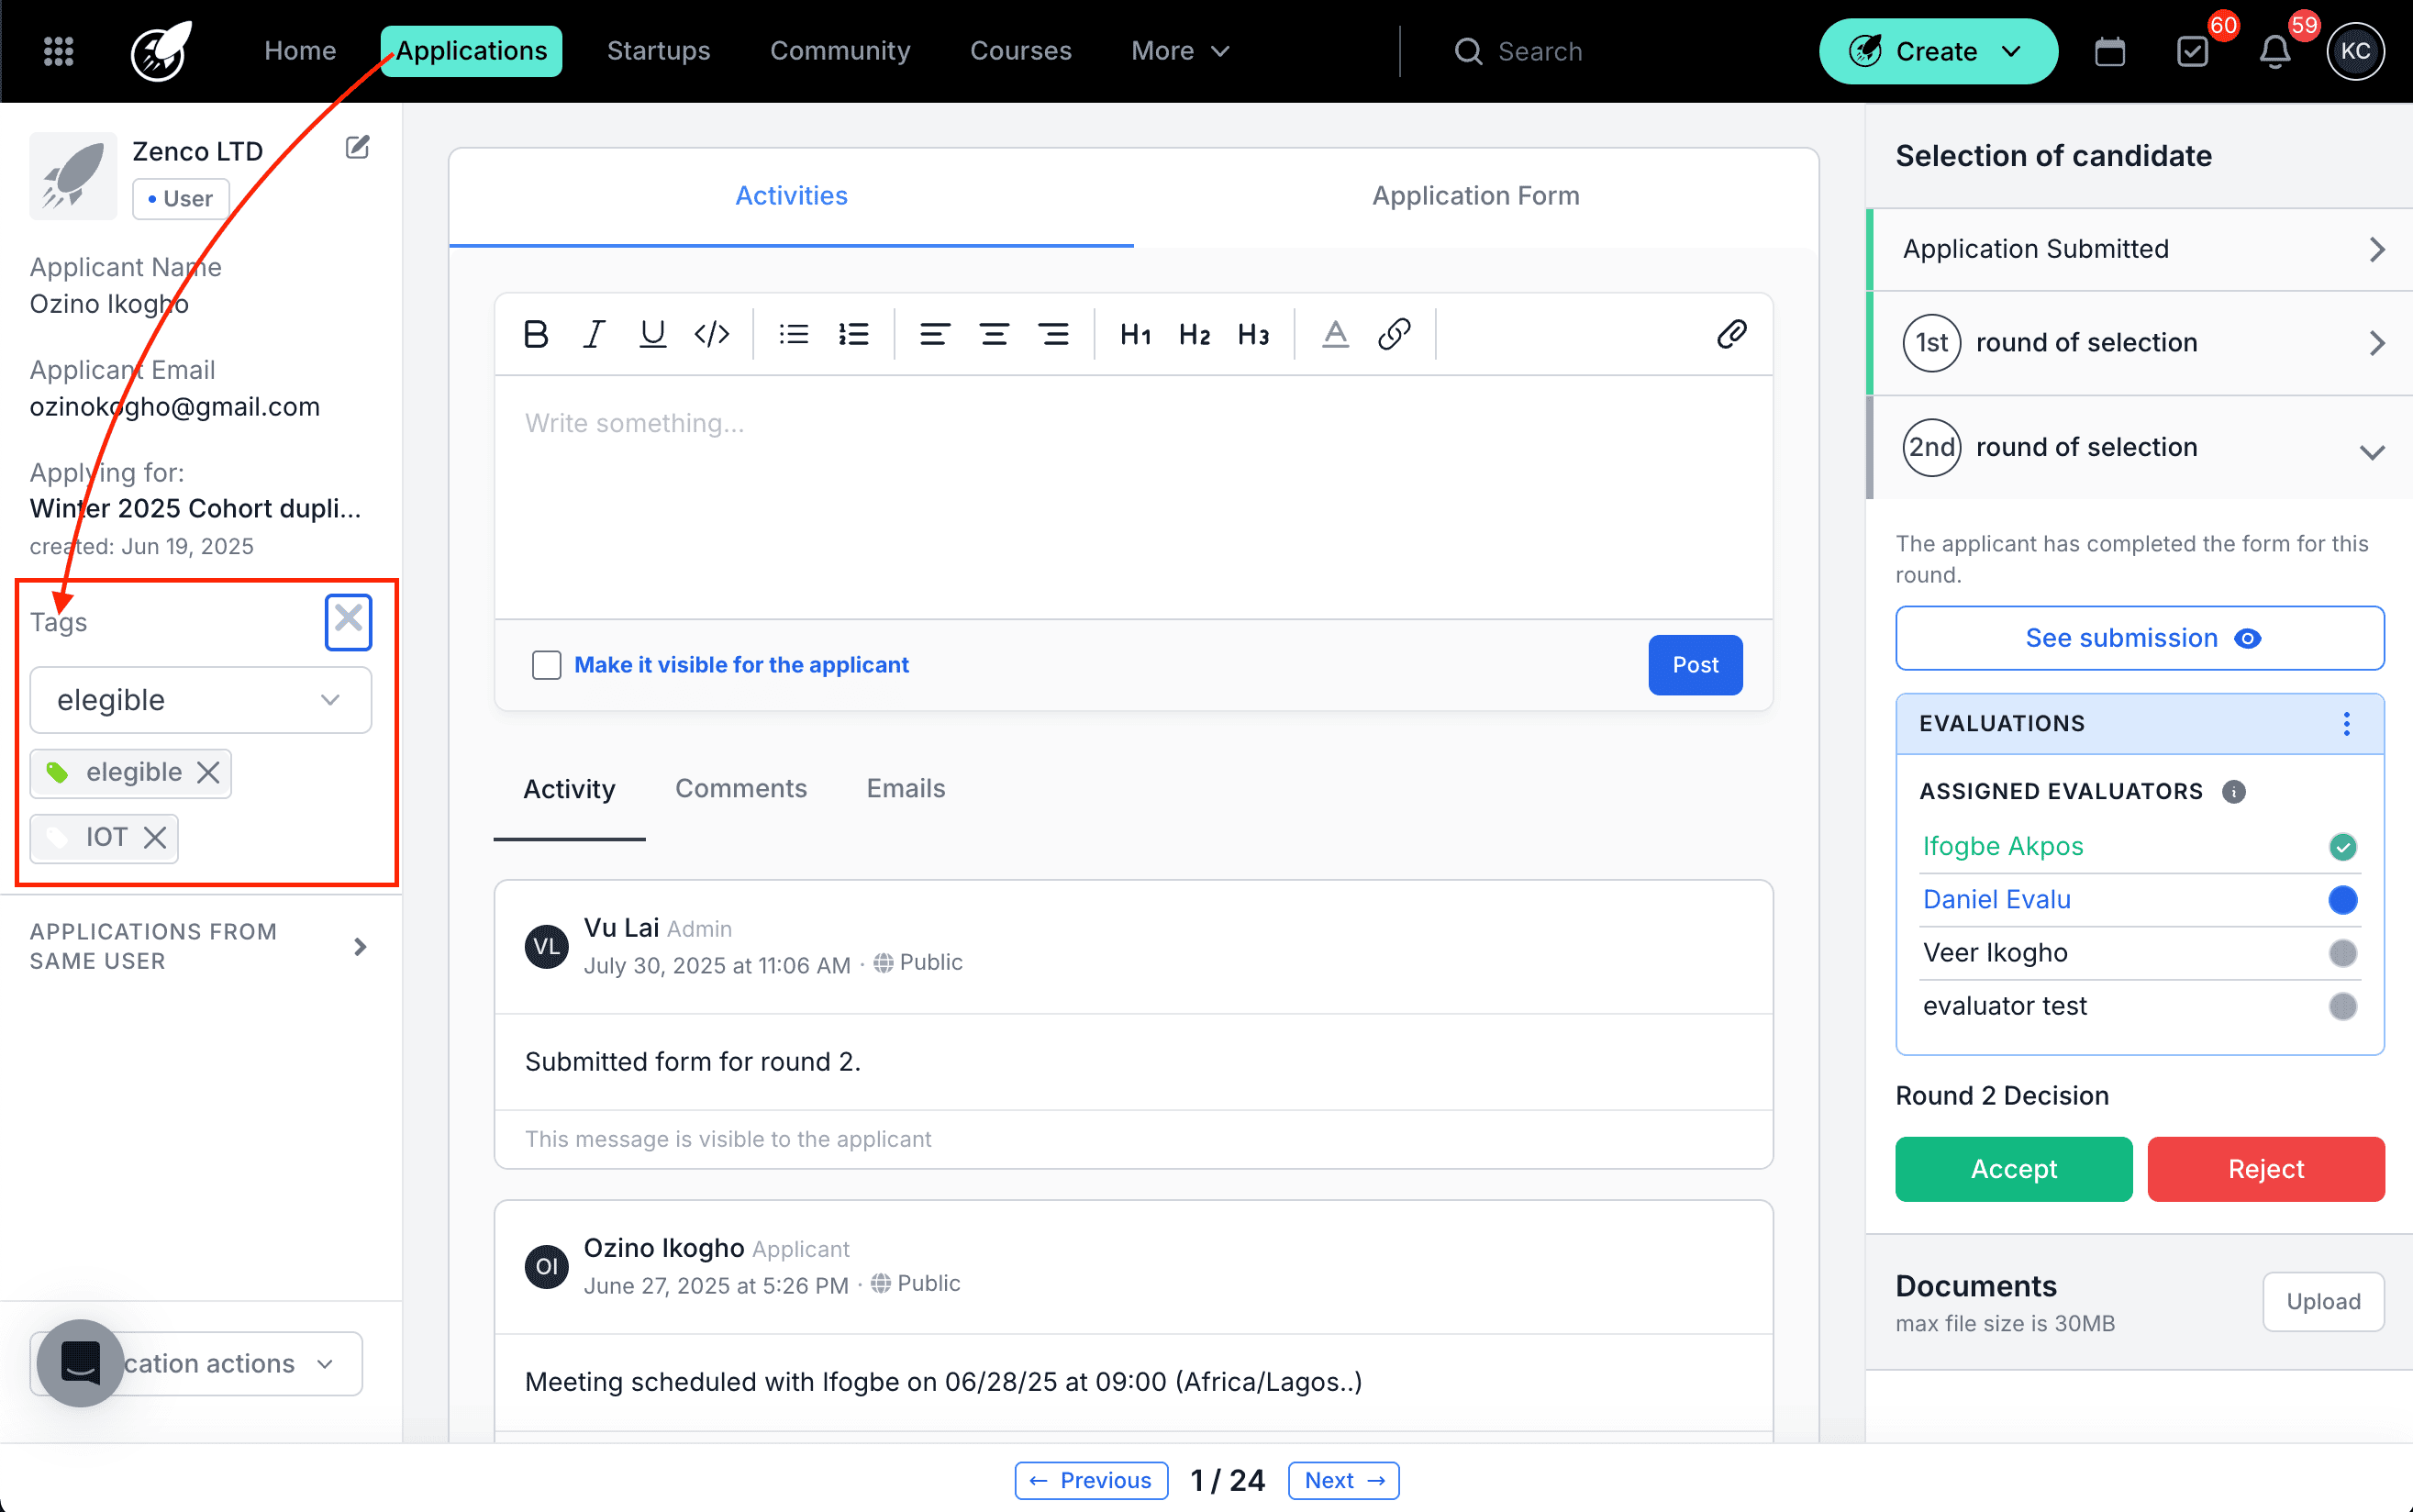
Task: Open the app grid launcher icon
Action: (59, 52)
